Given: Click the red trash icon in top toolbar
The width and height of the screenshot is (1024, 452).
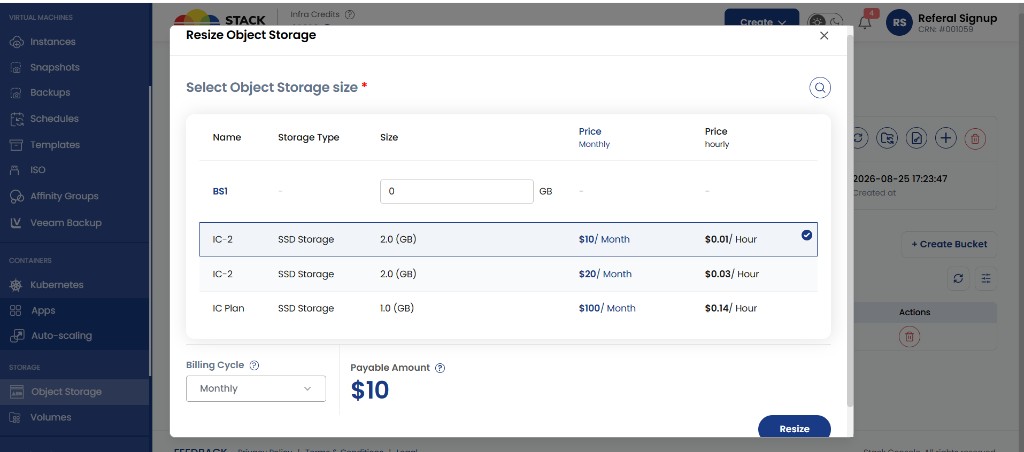Looking at the screenshot, I should tap(975, 138).
